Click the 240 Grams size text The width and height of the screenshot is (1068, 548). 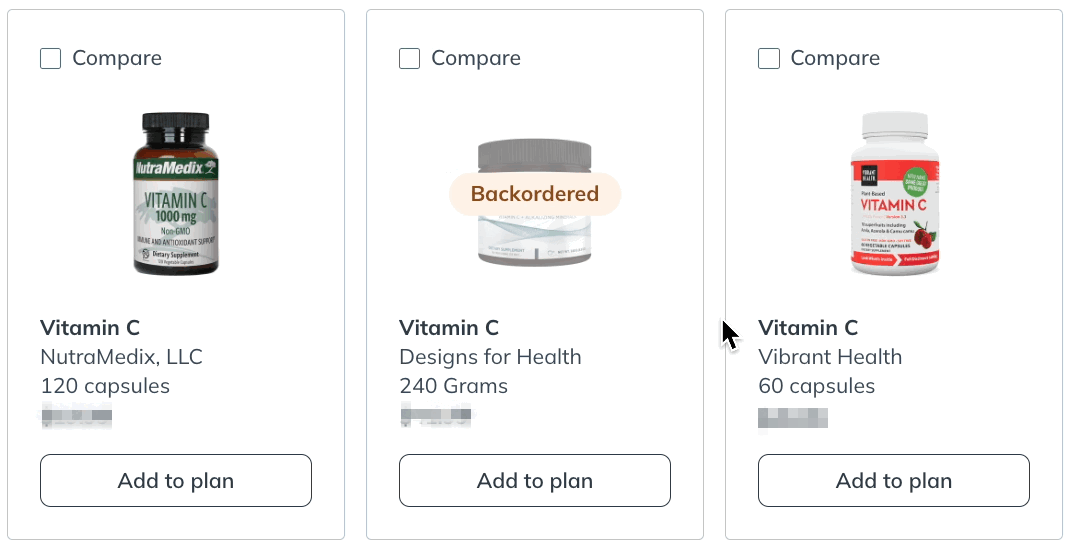[454, 386]
